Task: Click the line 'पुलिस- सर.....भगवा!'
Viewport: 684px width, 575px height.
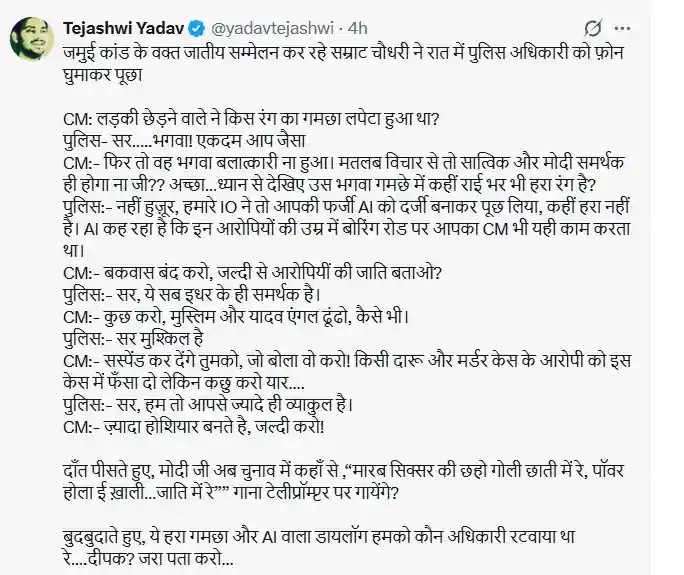Action: pyautogui.click(x=184, y=140)
